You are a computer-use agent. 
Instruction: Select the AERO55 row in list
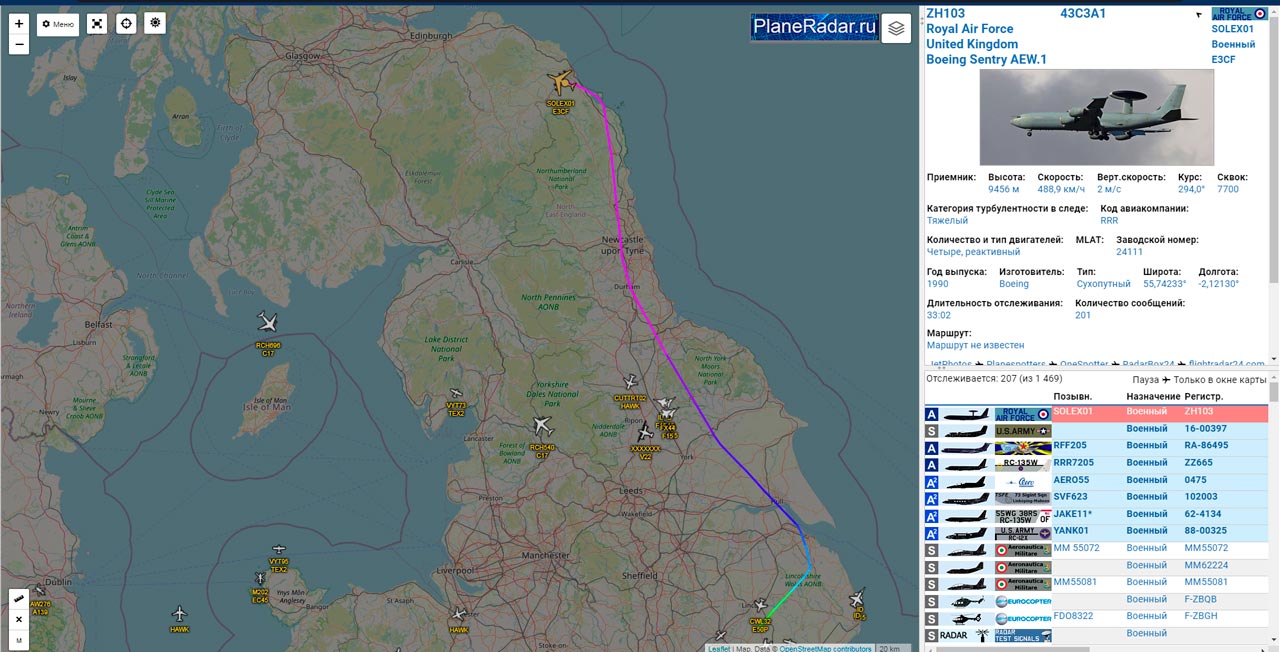1096,481
